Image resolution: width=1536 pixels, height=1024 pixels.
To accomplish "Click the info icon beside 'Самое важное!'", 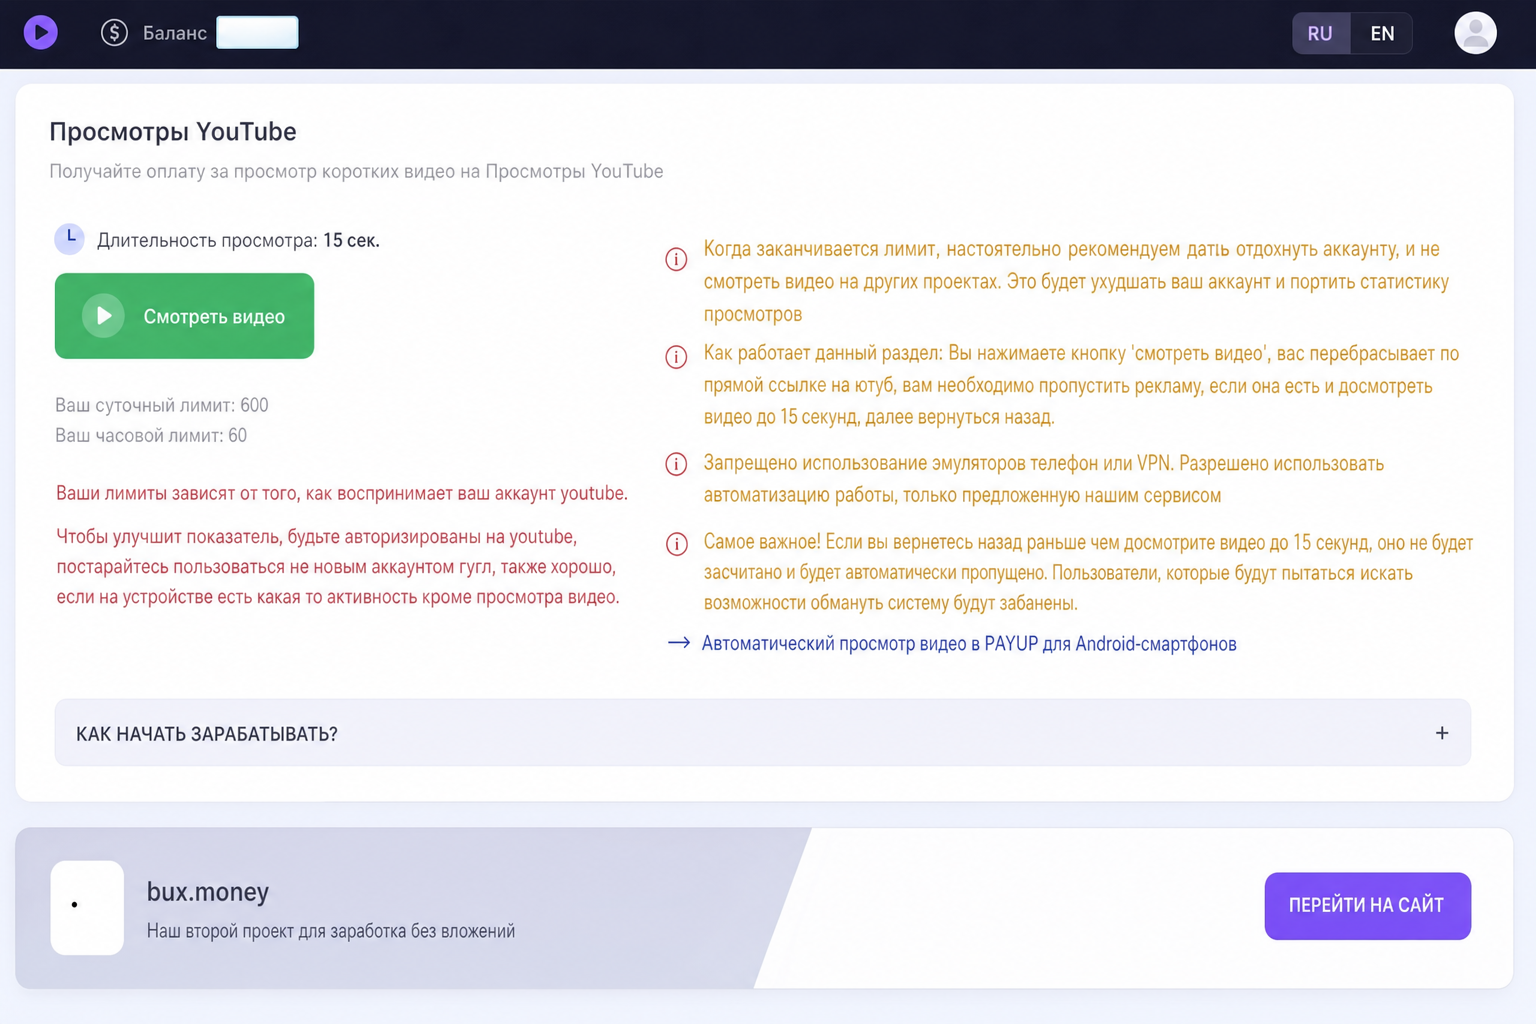I will click(x=677, y=544).
